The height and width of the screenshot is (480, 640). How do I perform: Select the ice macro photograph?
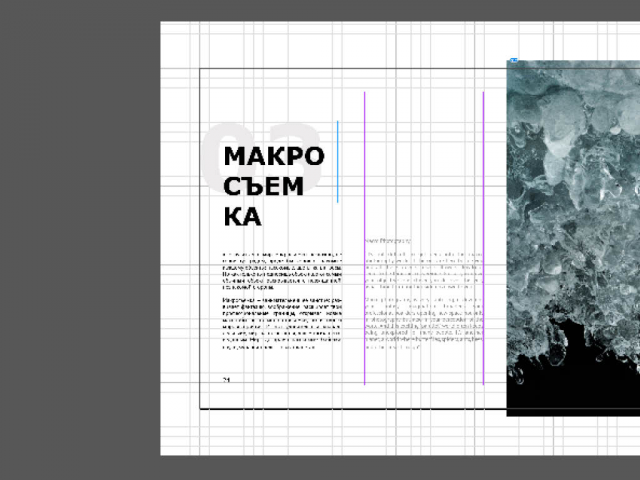click(x=573, y=238)
